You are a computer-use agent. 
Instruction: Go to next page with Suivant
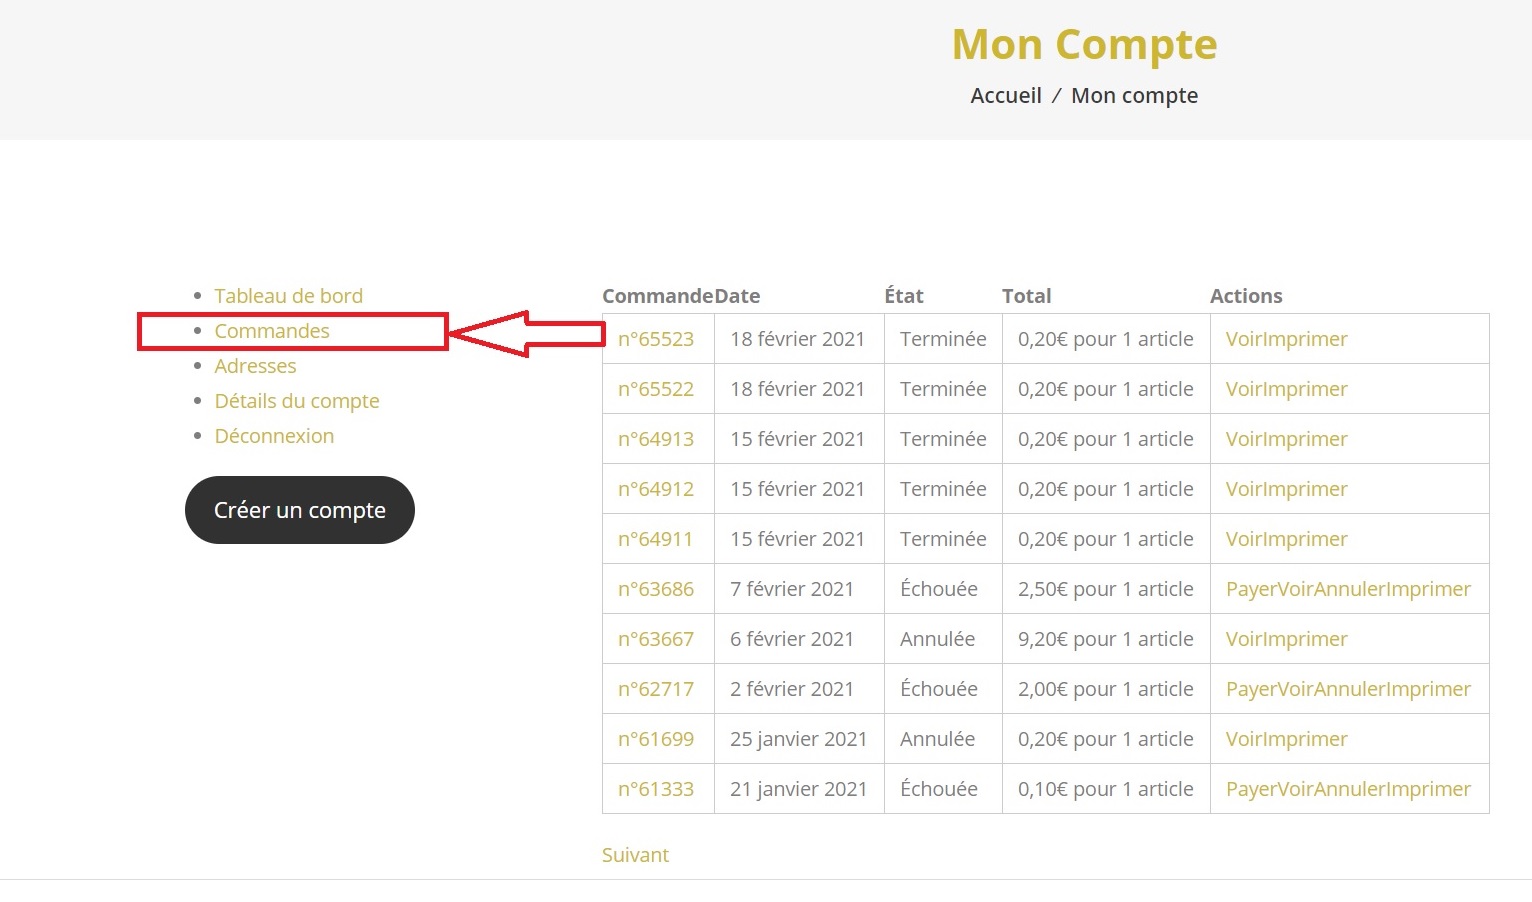(x=635, y=855)
